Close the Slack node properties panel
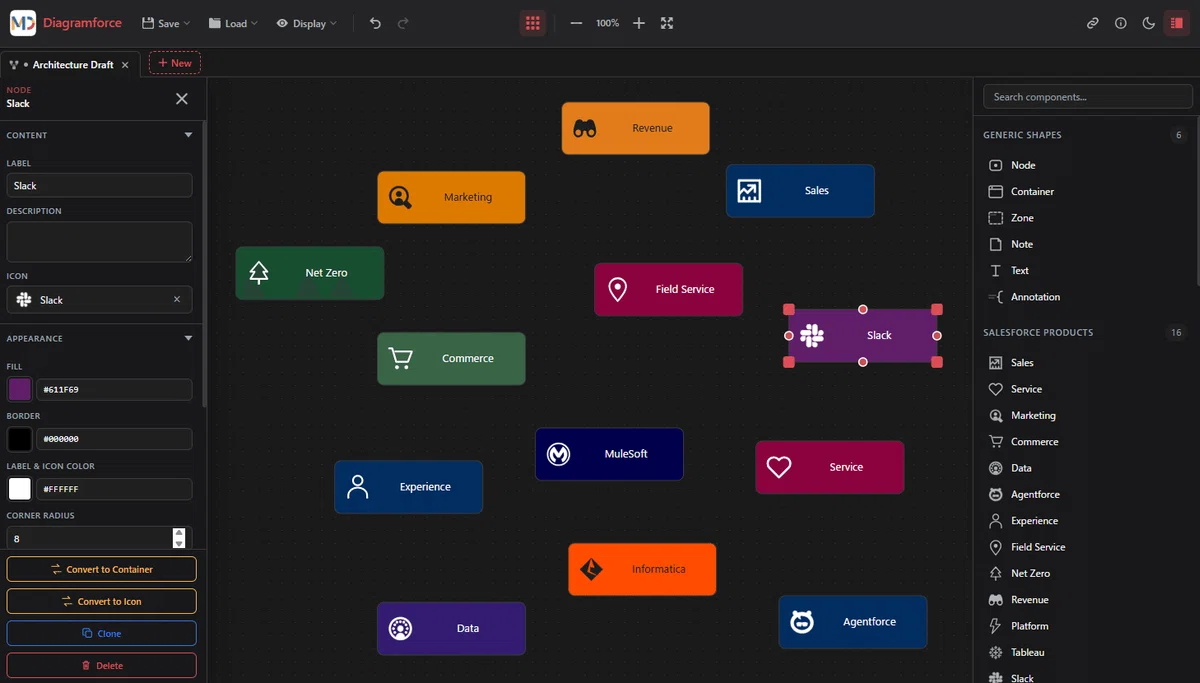Image resolution: width=1200 pixels, height=683 pixels. point(182,98)
